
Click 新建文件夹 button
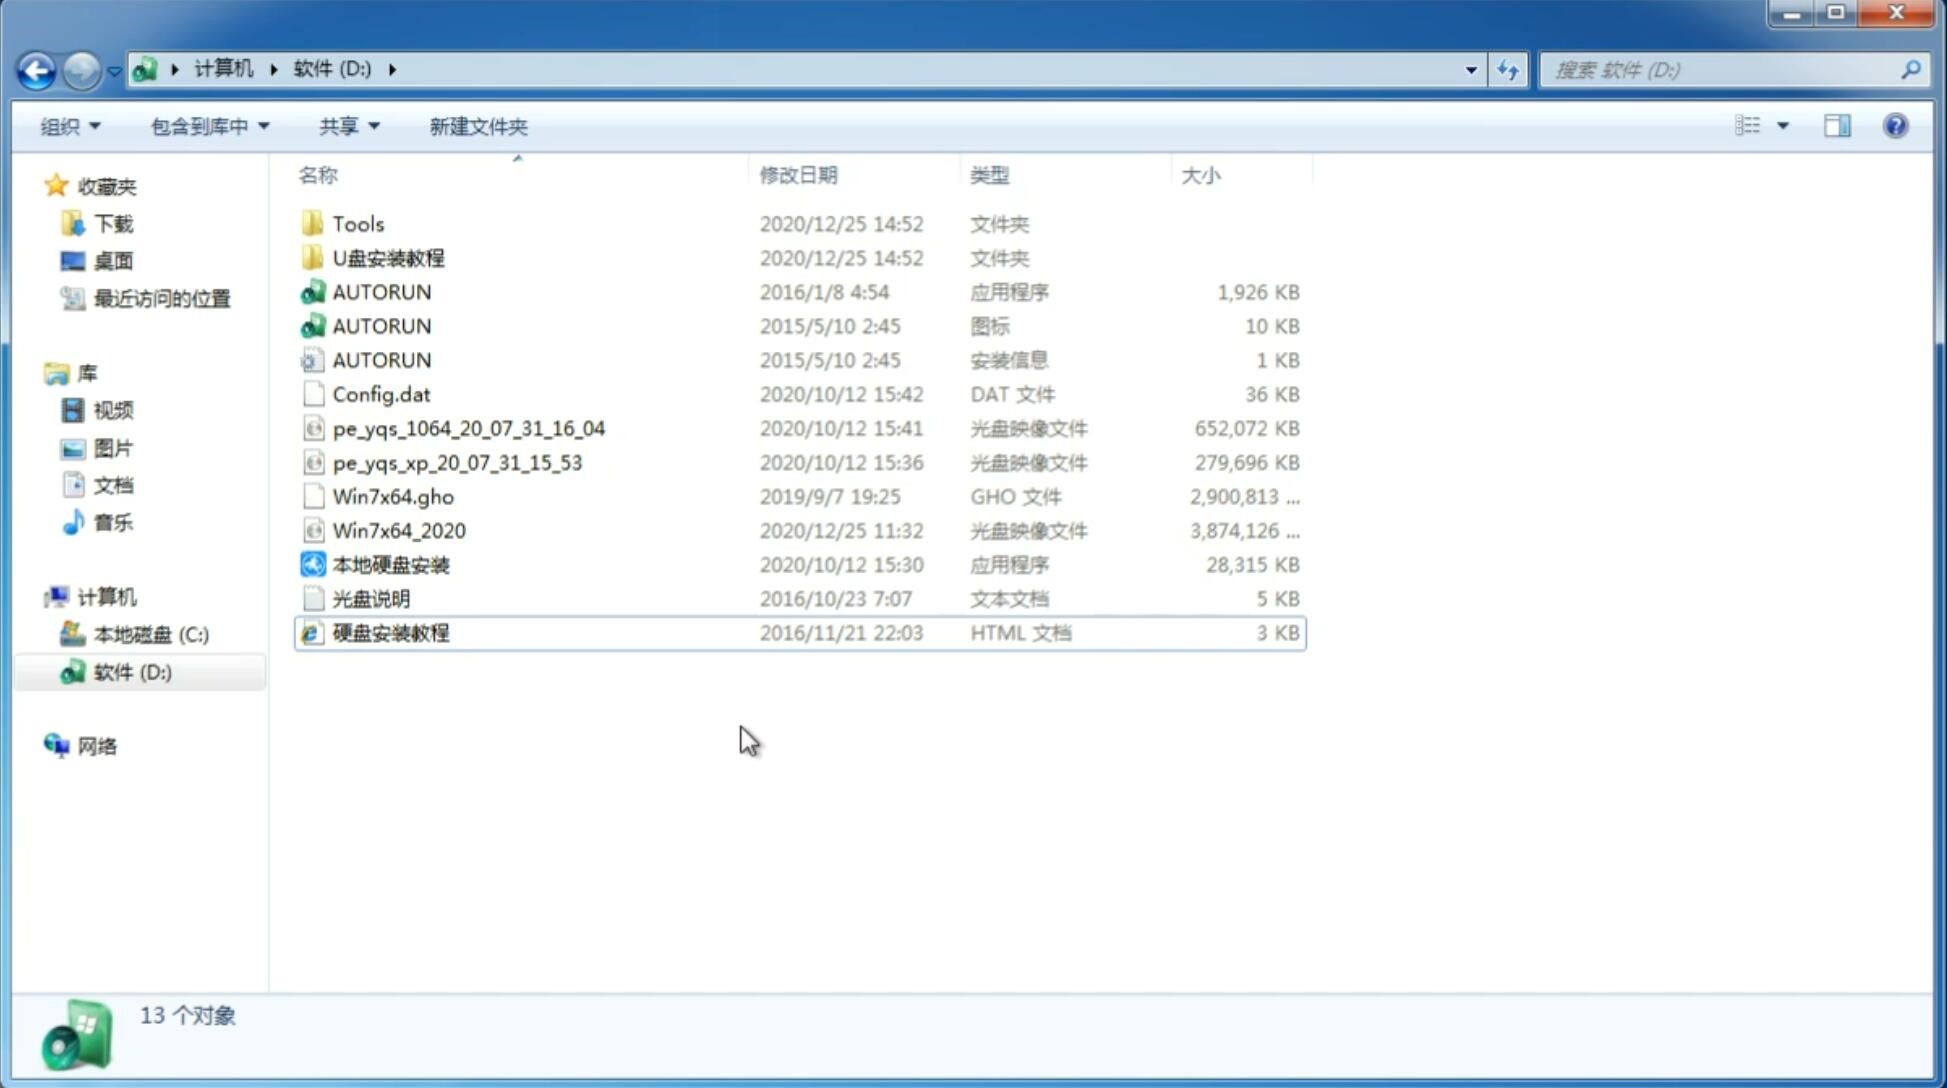tap(477, 126)
